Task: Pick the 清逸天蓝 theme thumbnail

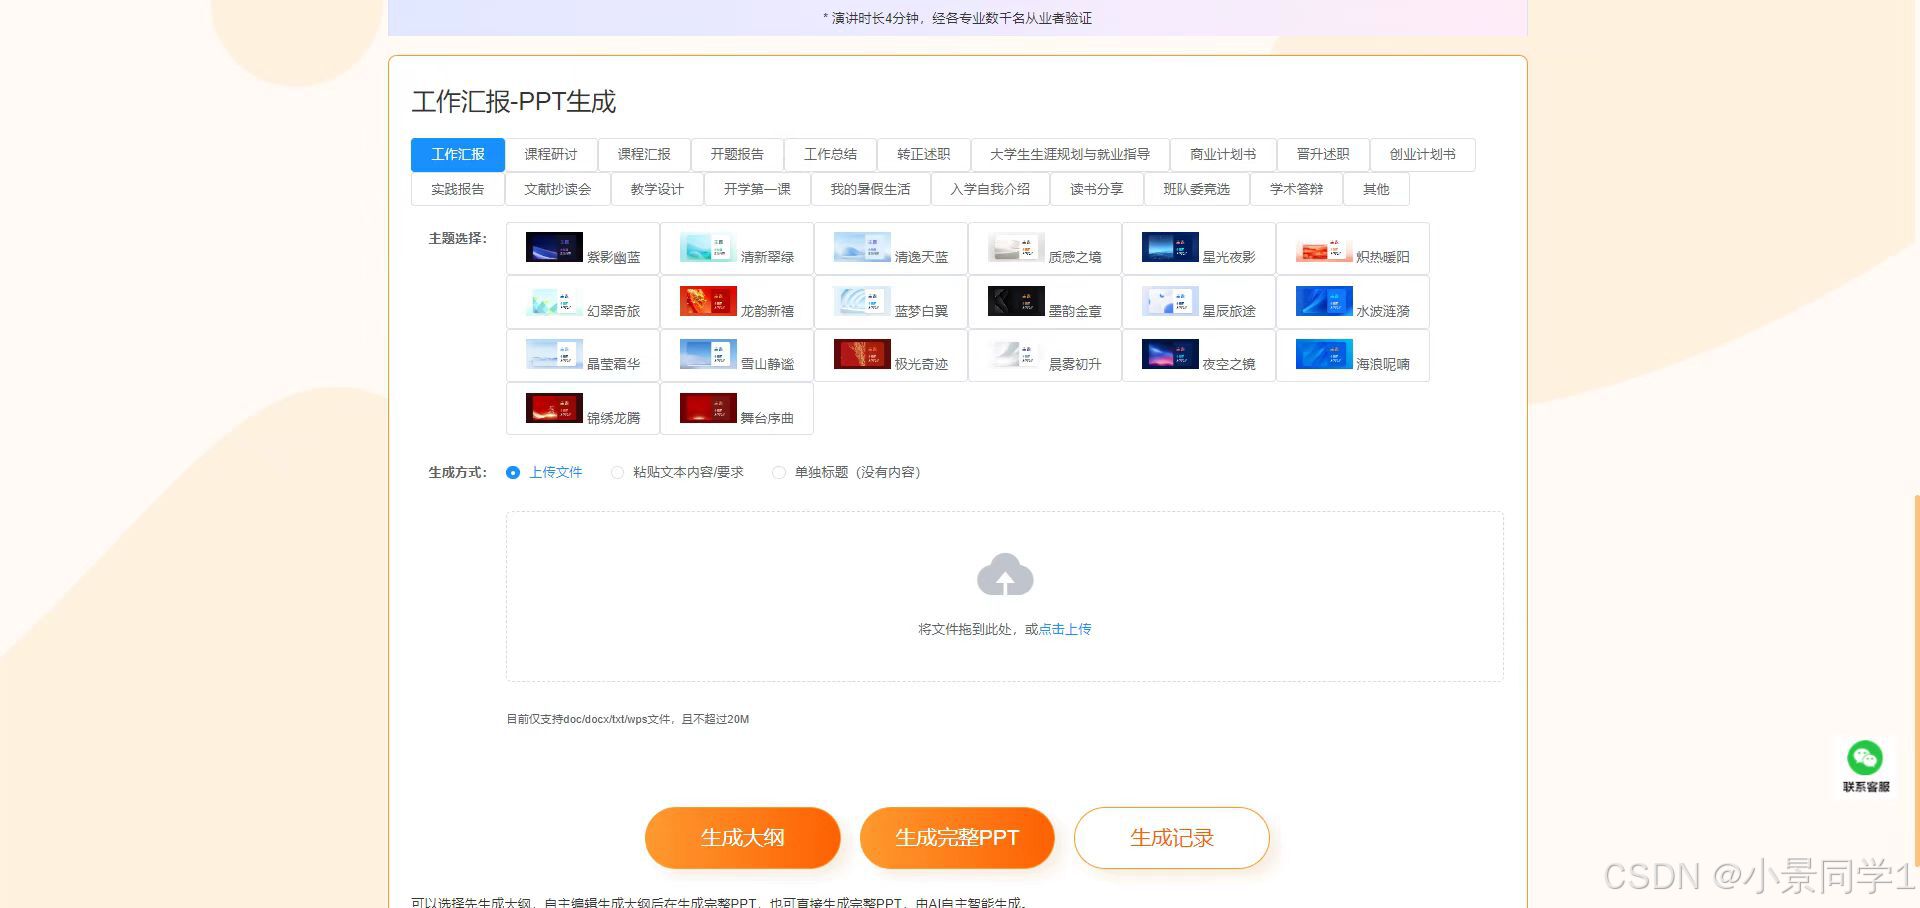Action: click(x=862, y=247)
